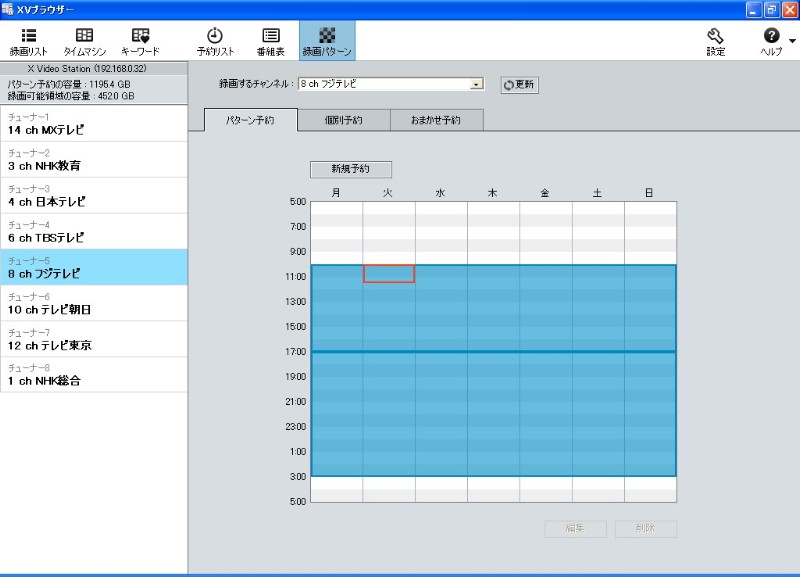This screenshot has height=577, width=800.
Task: Switch to the おまかせ予約 tab
Action: coord(436,120)
